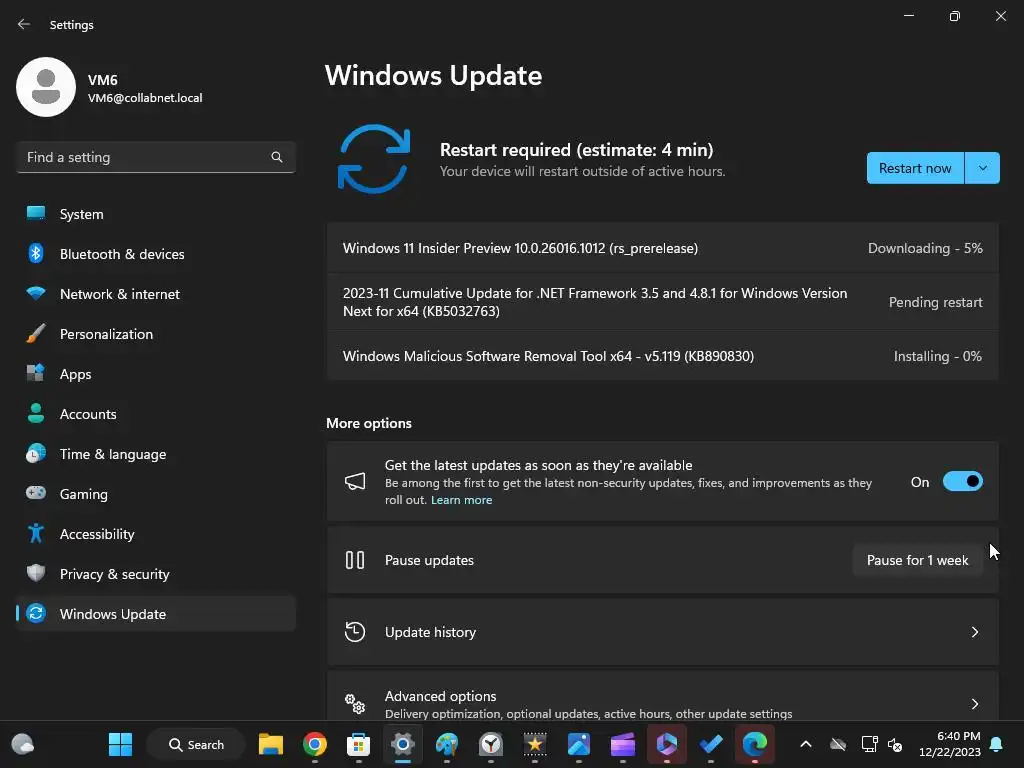Click Windows Malicious Software Removal Tool entry

click(662, 356)
